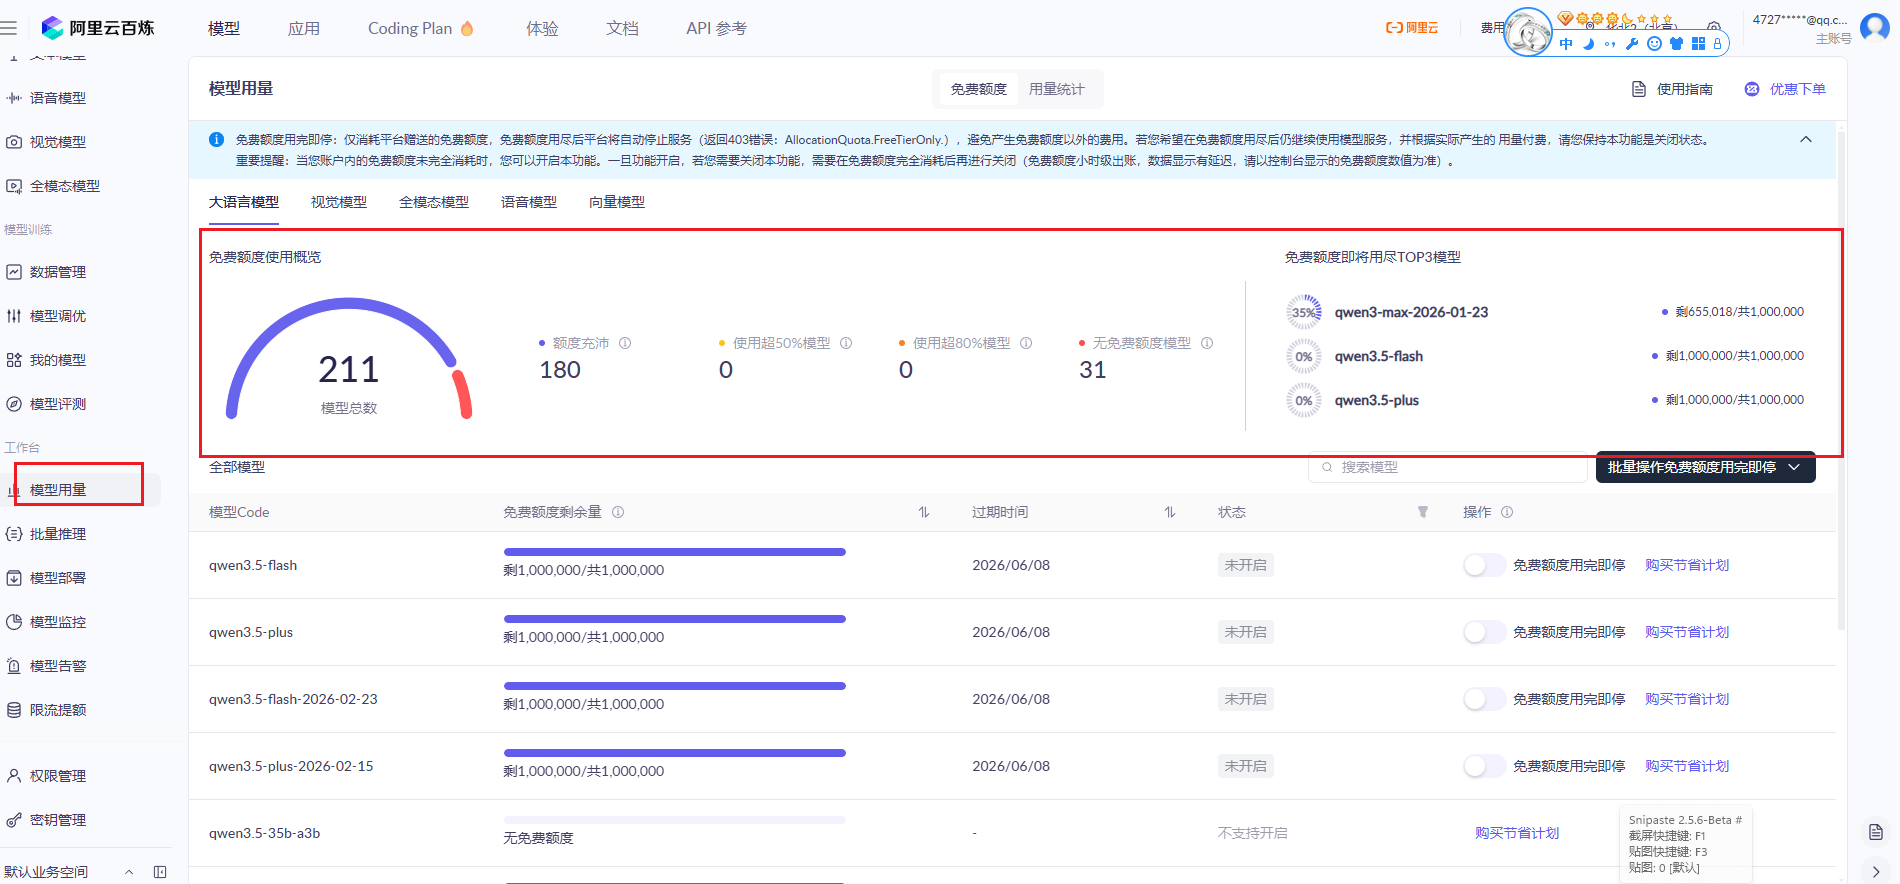Image resolution: width=1900 pixels, height=884 pixels.
Task: Open the 批量操作免费额度用完即停 dropdown
Action: pyautogui.click(x=1706, y=467)
